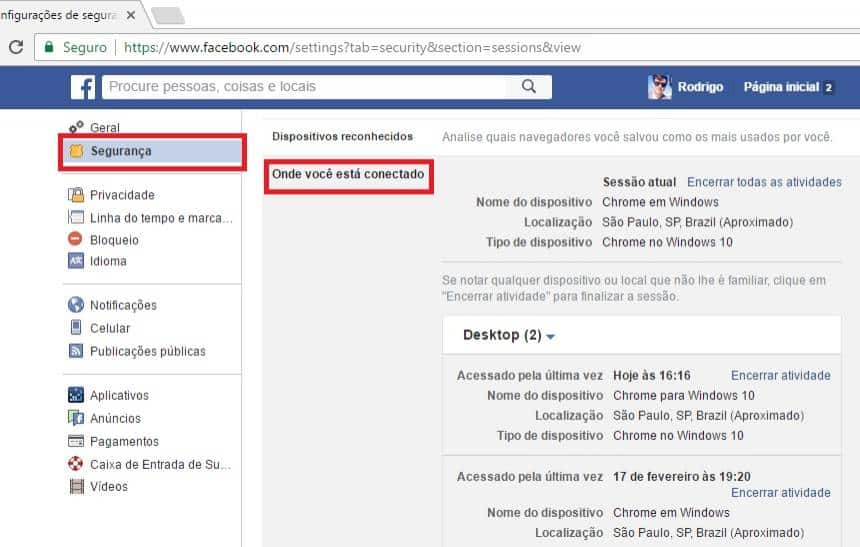
Task: Click the Publicações públicas feed icon
Action: [x=76, y=351]
